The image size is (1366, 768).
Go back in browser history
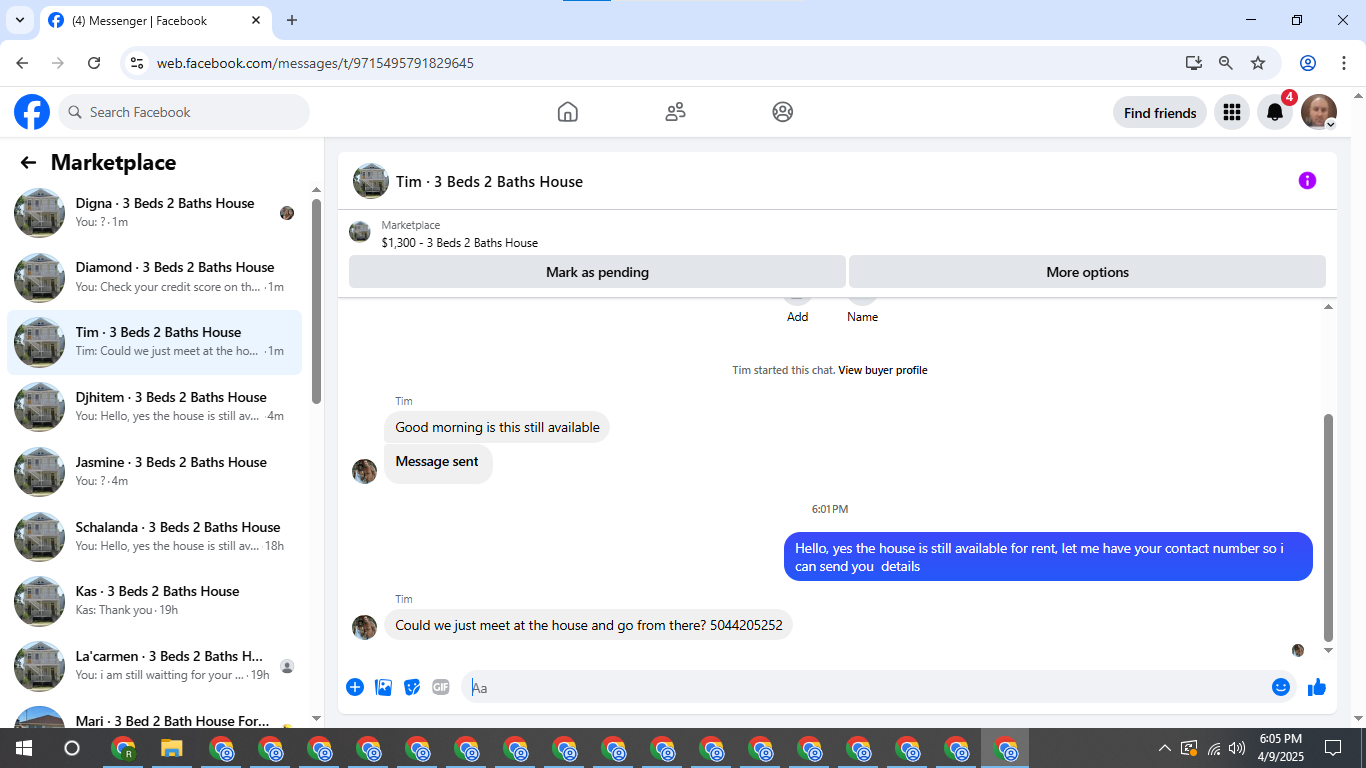point(22,63)
